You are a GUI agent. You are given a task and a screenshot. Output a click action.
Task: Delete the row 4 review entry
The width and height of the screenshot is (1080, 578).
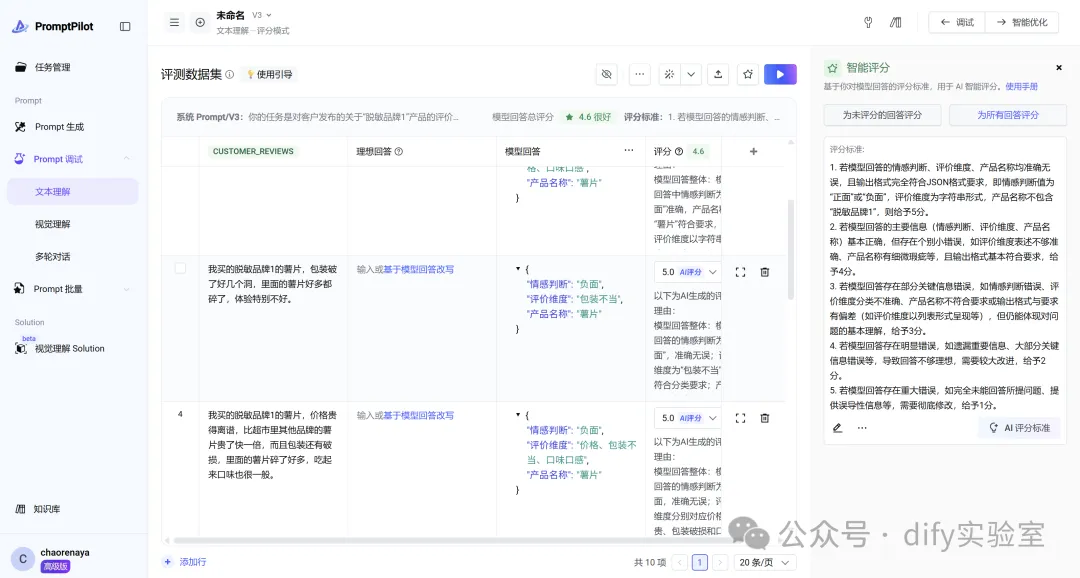click(765, 418)
